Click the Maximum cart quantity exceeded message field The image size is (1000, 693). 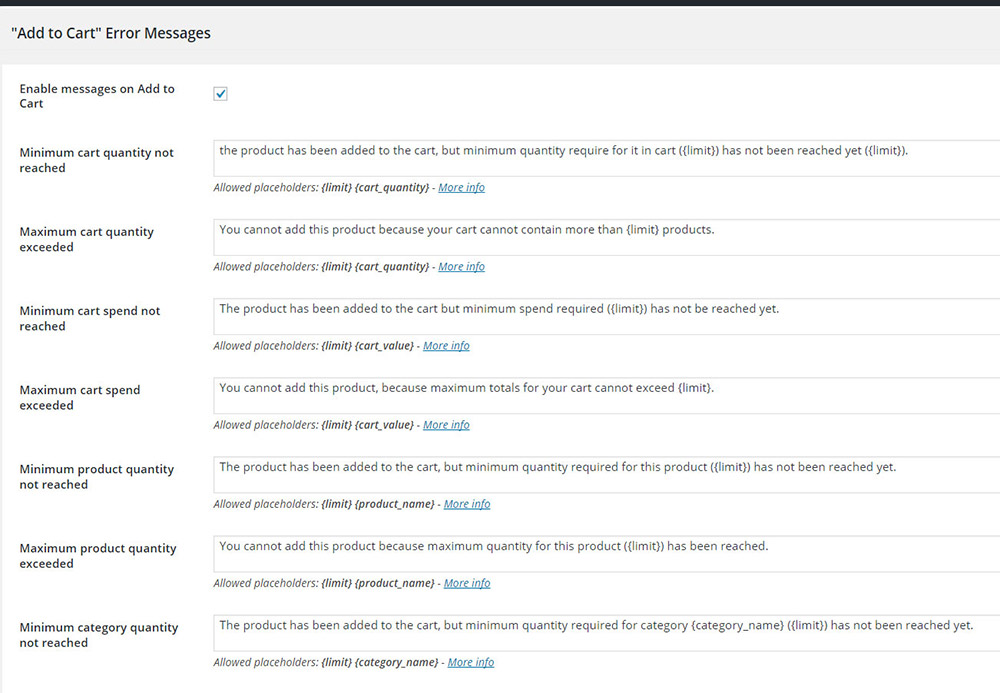click(606, 237)
